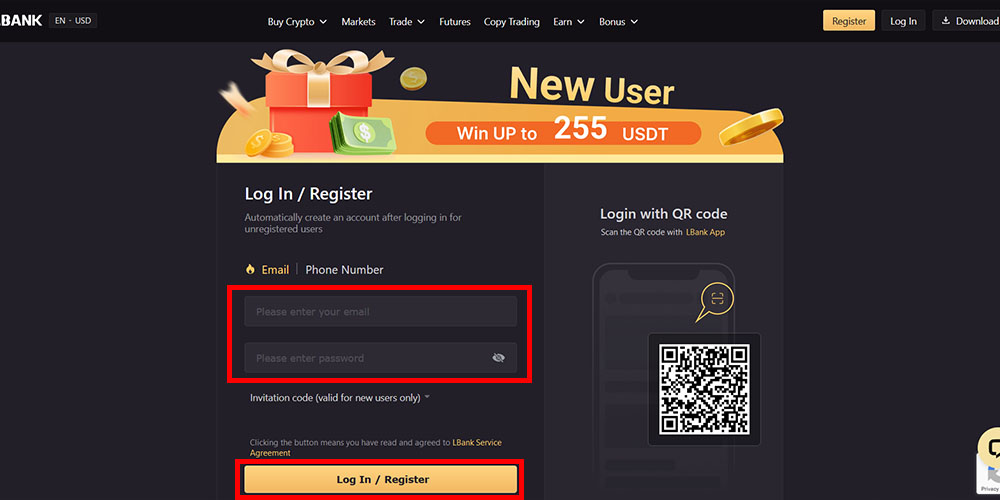Click the red gift box banner image
This screenshot has width=1000, height=500.
(x=318, y=100)
